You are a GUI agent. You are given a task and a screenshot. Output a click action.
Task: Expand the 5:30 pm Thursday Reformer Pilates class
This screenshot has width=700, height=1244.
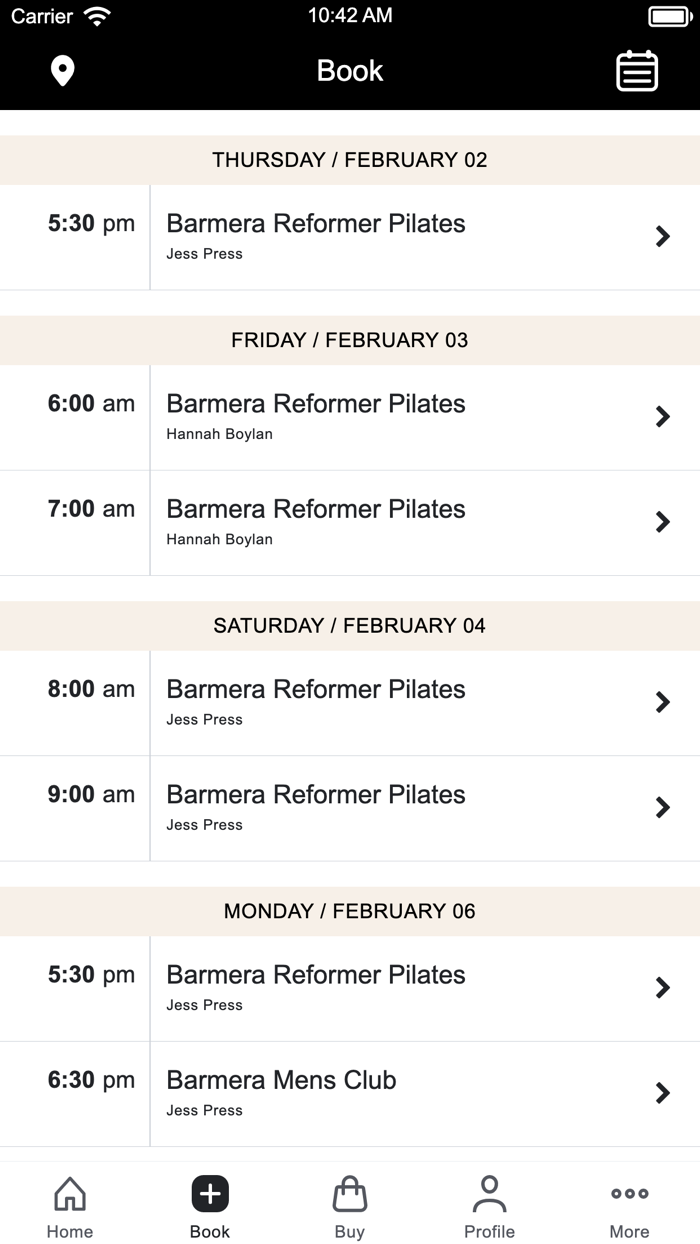(350, 236)
